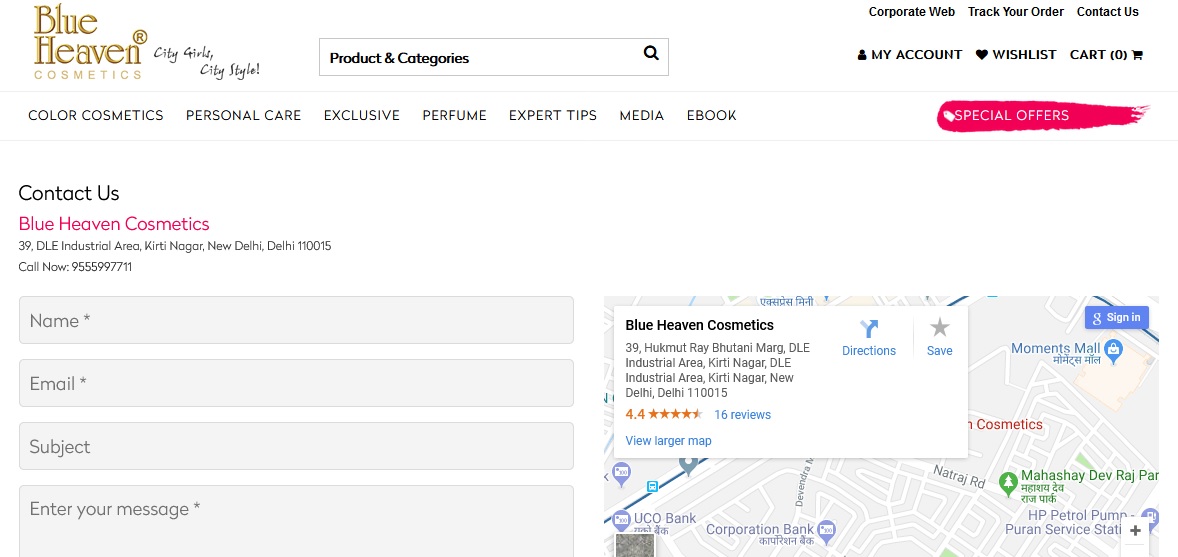
Task: Click the 39, DLE Industrial Area address text
Action: click(x=175, y=246)
